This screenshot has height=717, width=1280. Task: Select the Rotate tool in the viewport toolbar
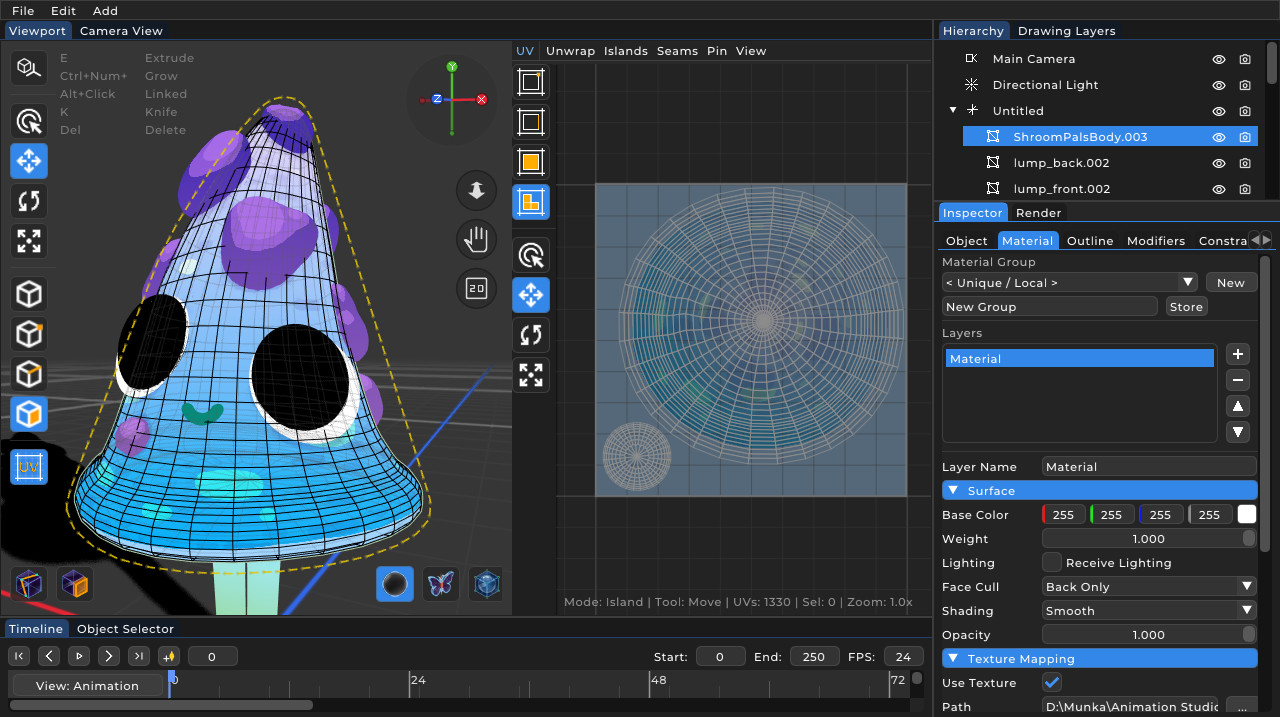28,200
